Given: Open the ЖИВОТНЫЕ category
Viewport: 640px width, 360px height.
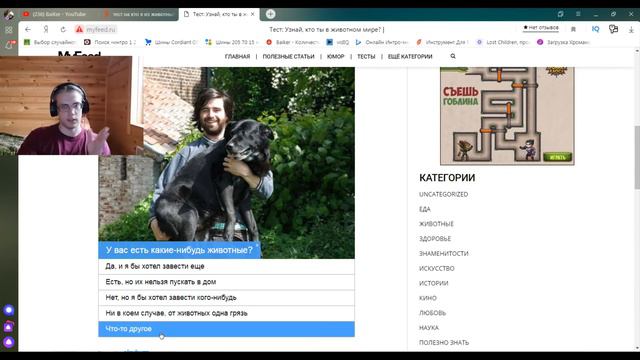Looking at the screenshot, I should (436, 224).
